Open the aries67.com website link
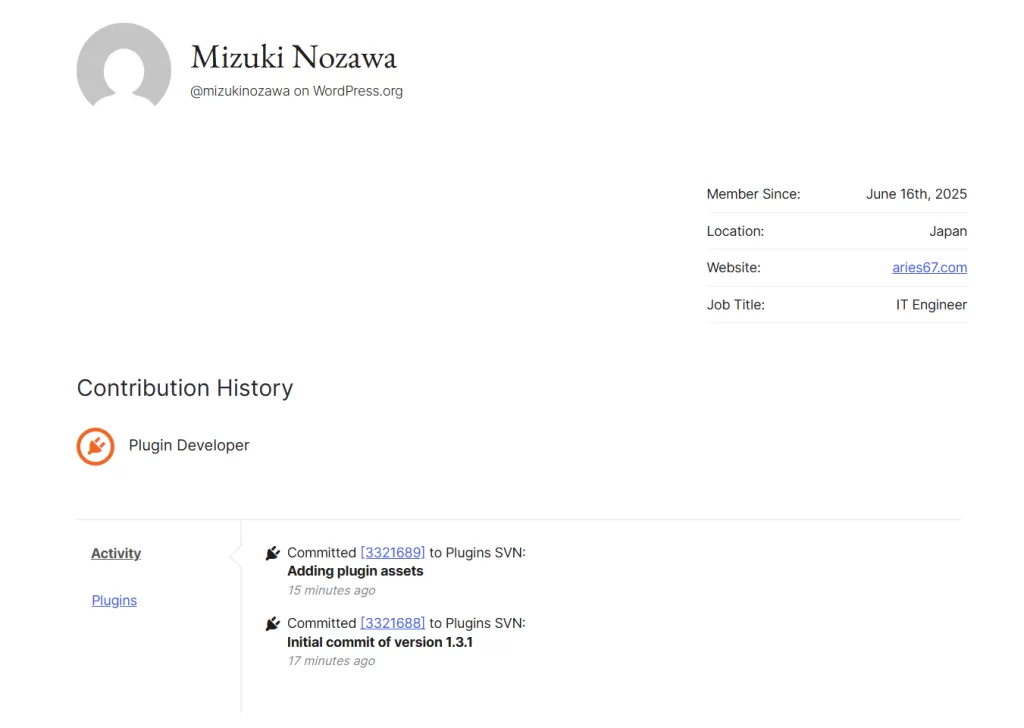Viewport: 1024px width, 728px height. pyautogui.click(x=929, y=267)
